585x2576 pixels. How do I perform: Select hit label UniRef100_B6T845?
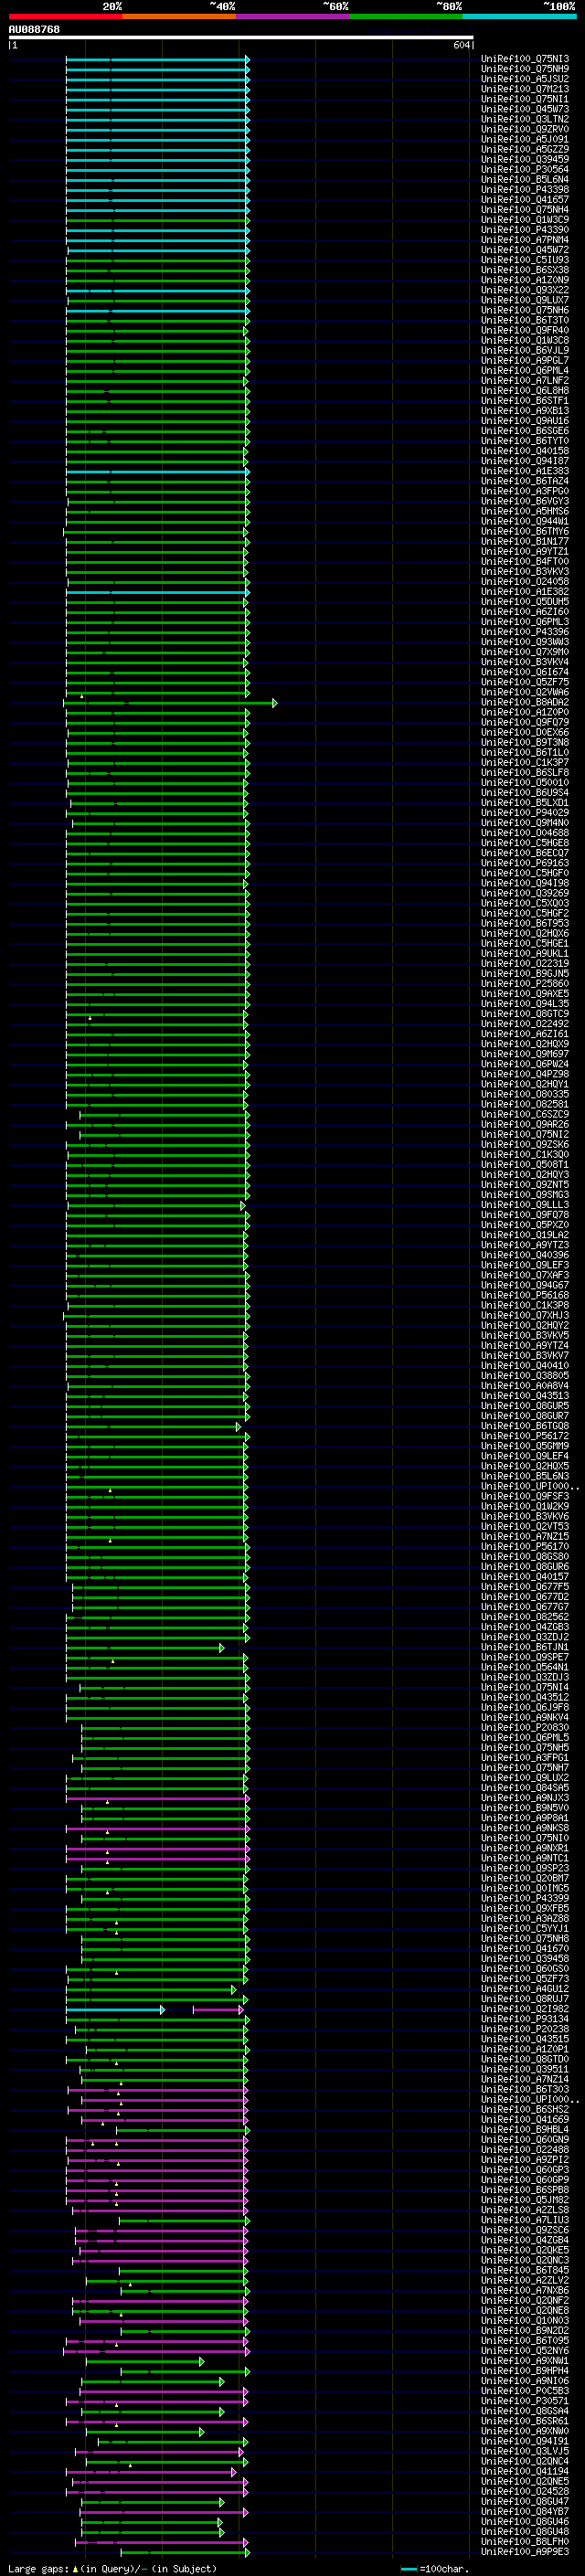(525, 2270)
